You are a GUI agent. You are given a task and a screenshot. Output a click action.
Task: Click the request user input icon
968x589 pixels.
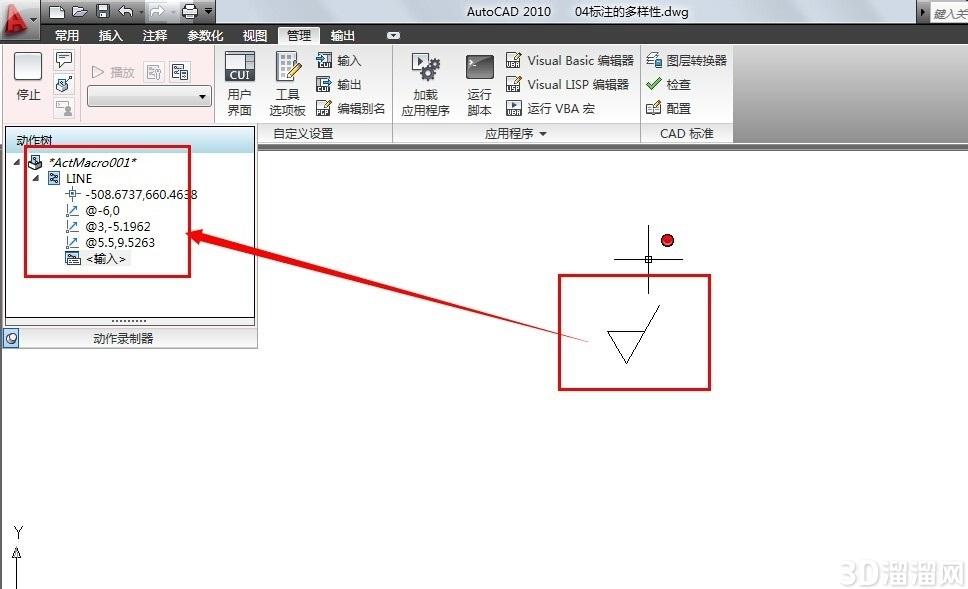pyautogui.click(x=64, y=108)
